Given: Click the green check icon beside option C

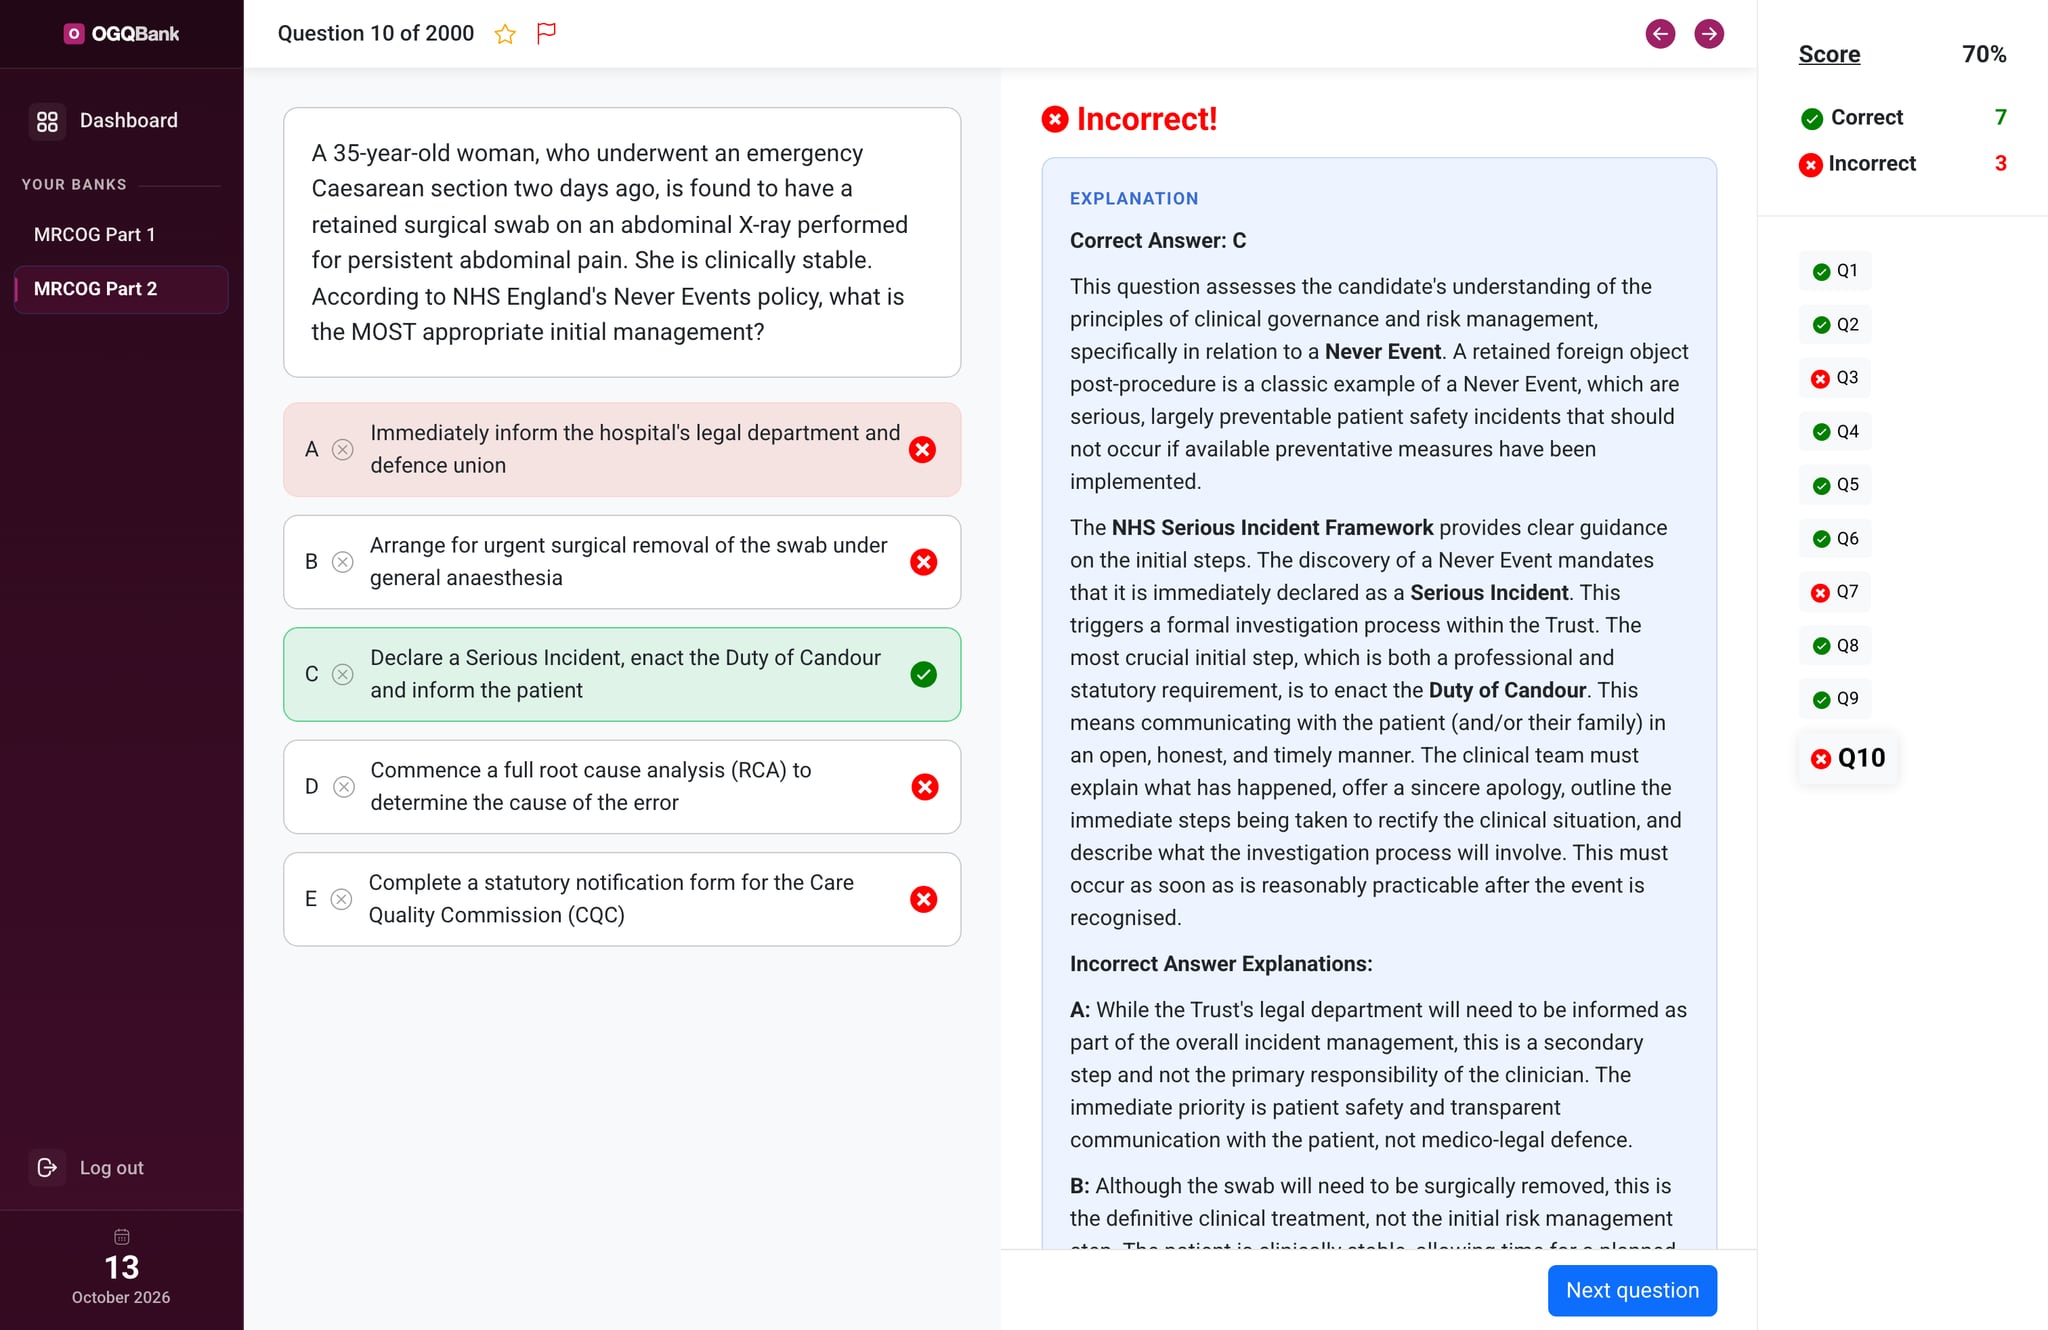Looking at the screenshot, I should [923, 675].
